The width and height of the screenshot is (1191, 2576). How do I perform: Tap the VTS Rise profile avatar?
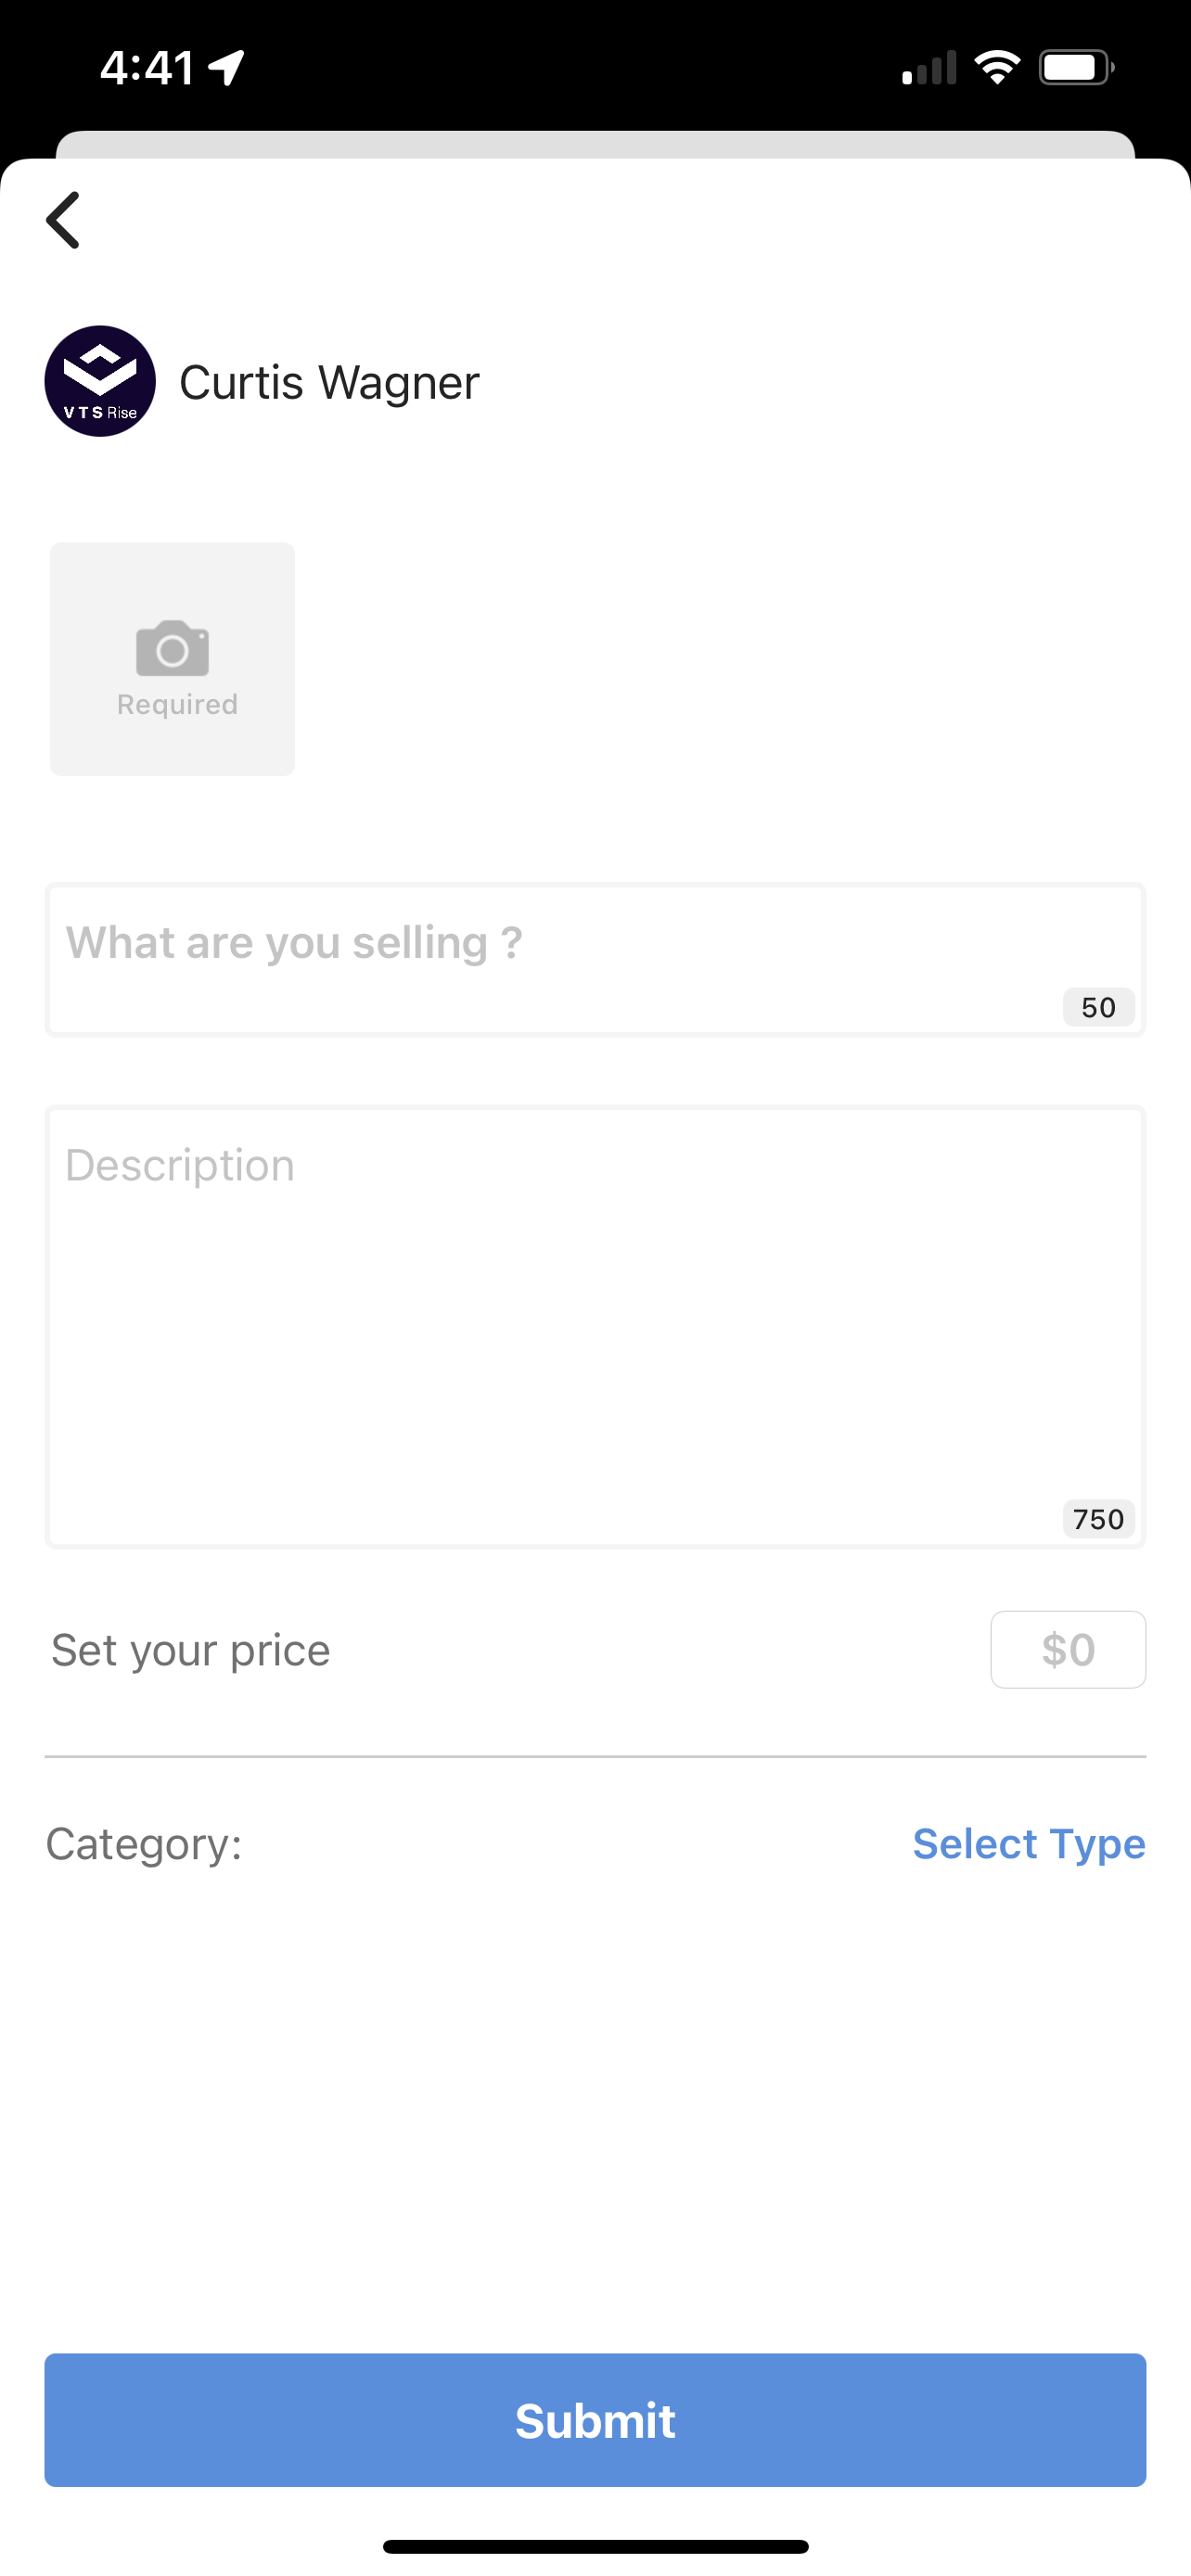pyautogui.click(x=100, y=381)
